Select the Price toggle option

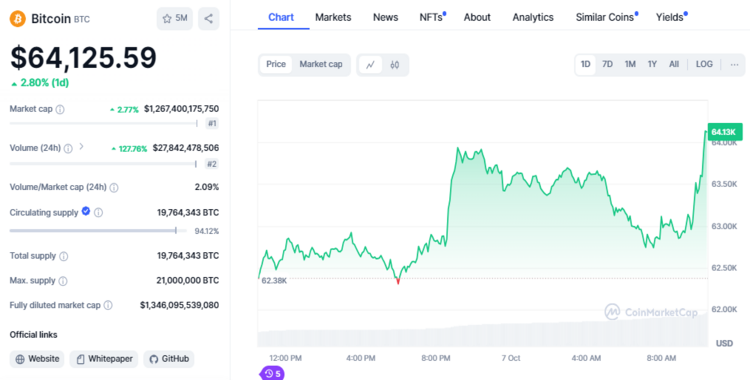(276, 64)
